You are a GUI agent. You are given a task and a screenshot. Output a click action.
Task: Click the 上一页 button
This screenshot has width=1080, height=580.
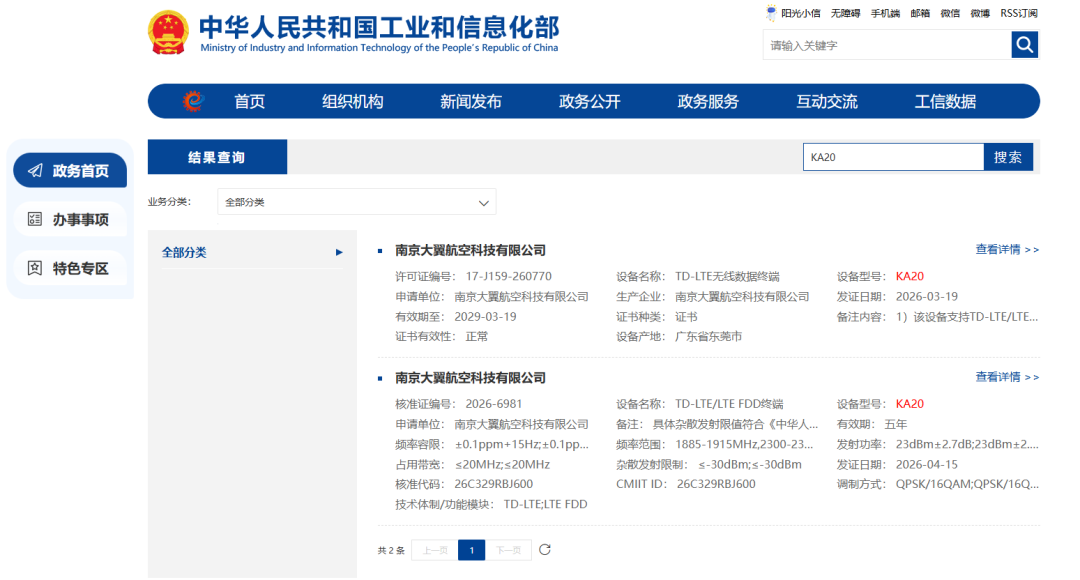coord(435,550)
